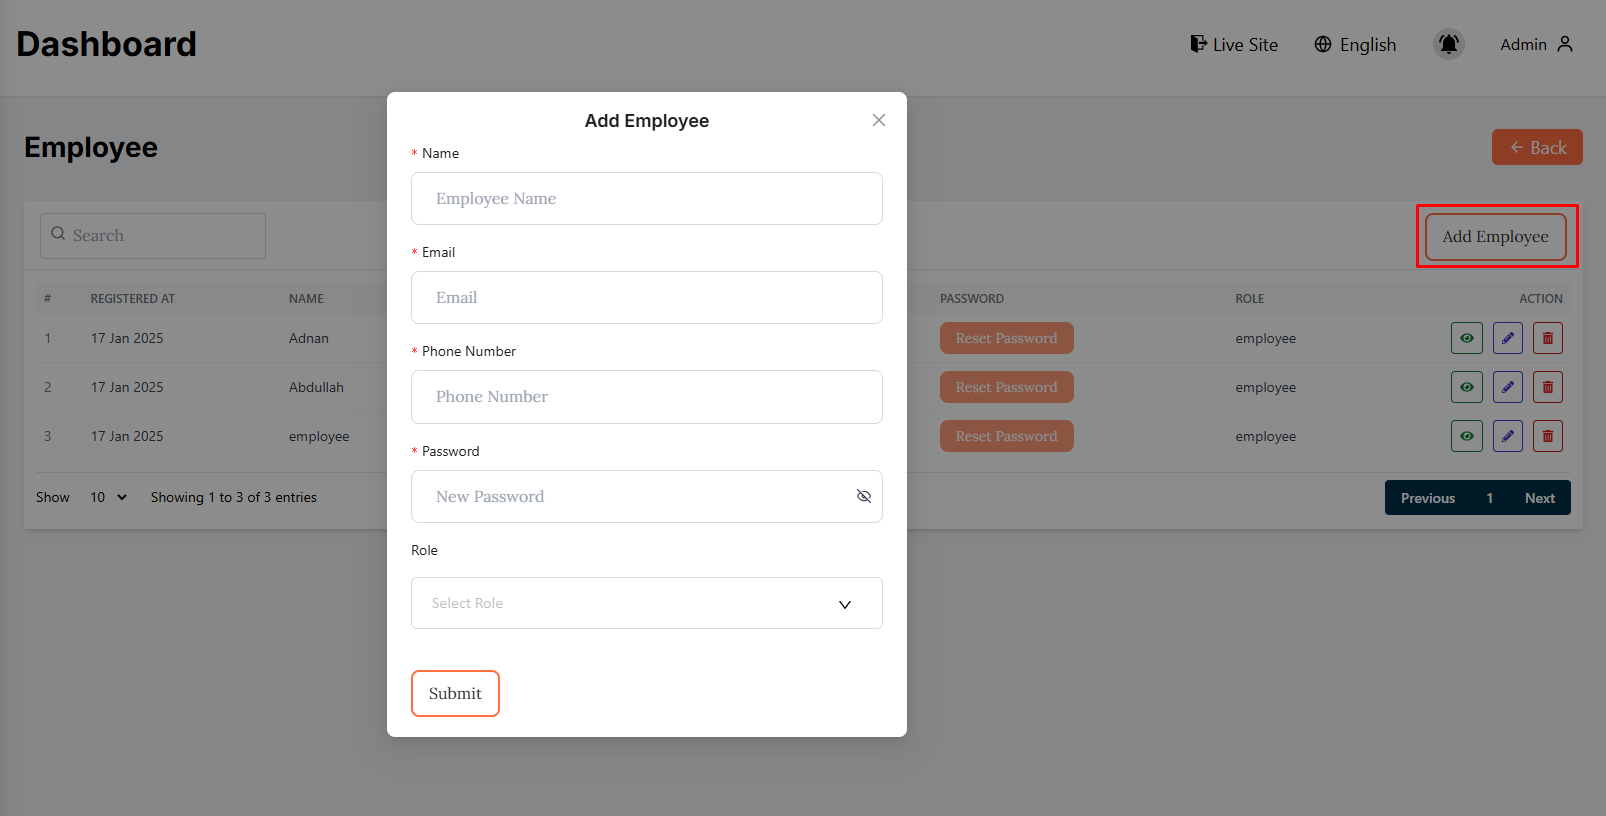View details for Adnan with eye icon
Viewport: 1606px width, 816px height.
(x=1466, y=338)
